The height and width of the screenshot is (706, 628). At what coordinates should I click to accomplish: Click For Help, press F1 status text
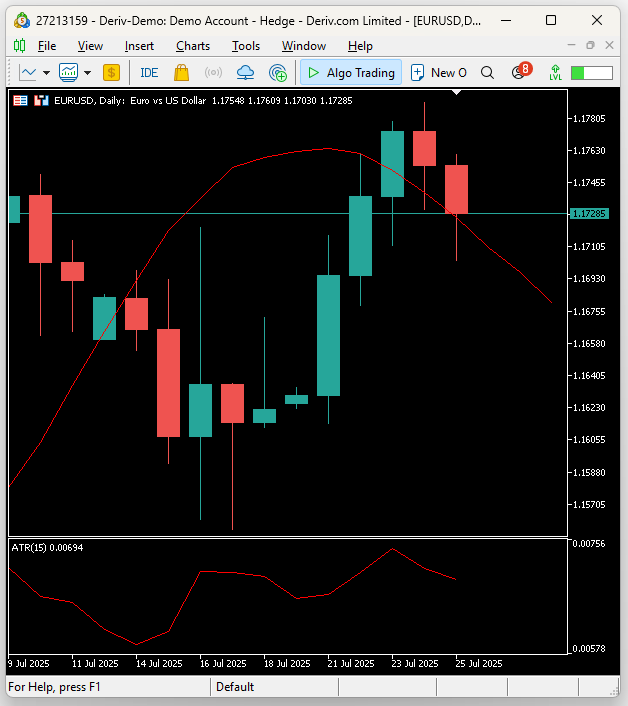[x=54, y=687]
